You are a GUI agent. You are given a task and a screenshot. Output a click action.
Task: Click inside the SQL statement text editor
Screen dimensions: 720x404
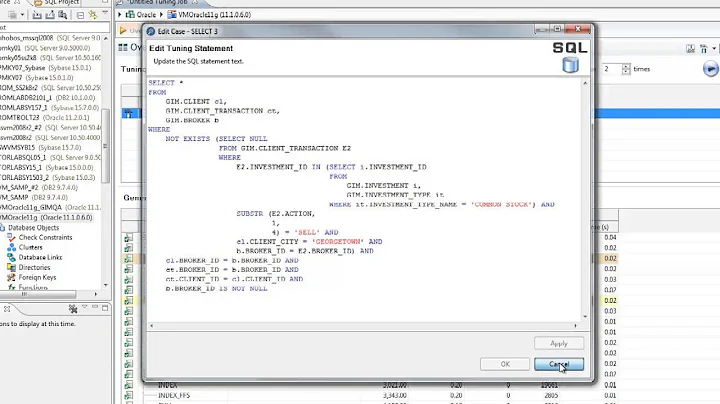(x=364, y=199)
